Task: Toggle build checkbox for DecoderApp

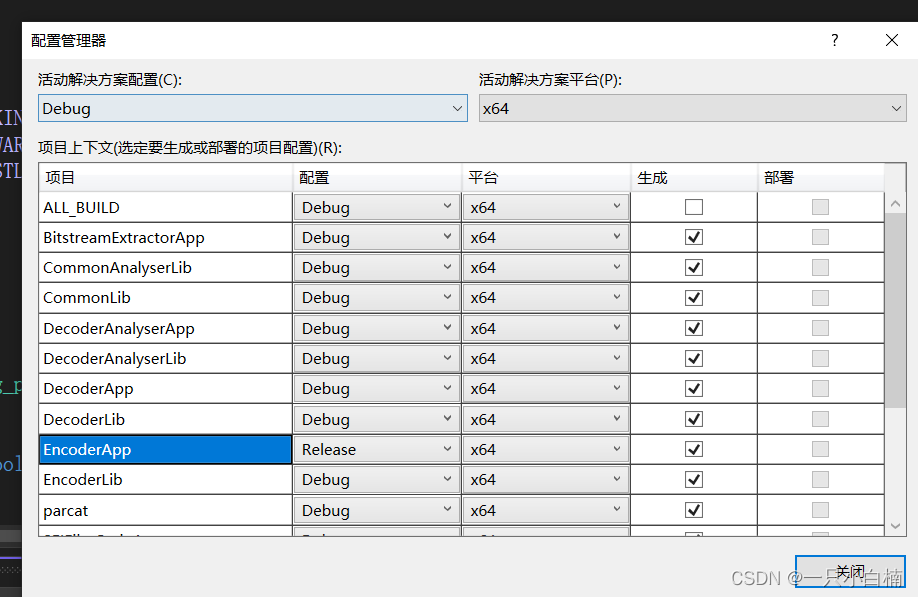Action: [694, 389]
